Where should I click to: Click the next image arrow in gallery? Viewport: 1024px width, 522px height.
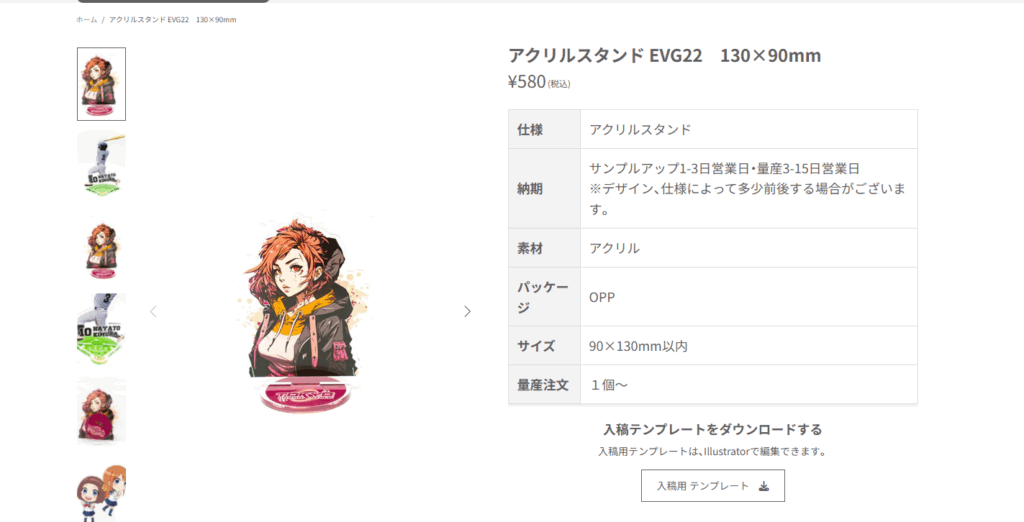point(467,312)
